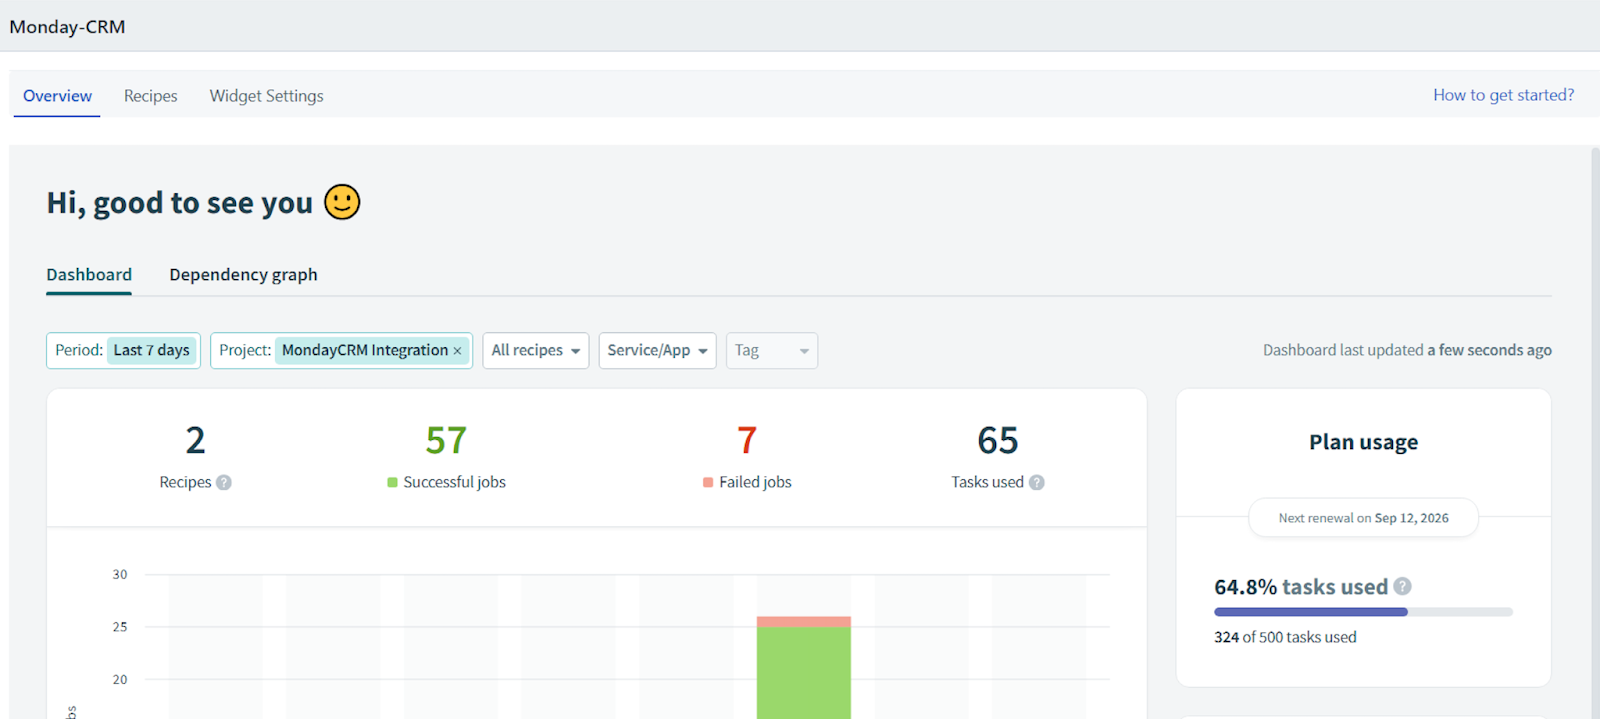Click the 7 Failed jobs count
Screen dimensions: 1600x719
click(747, 440)
